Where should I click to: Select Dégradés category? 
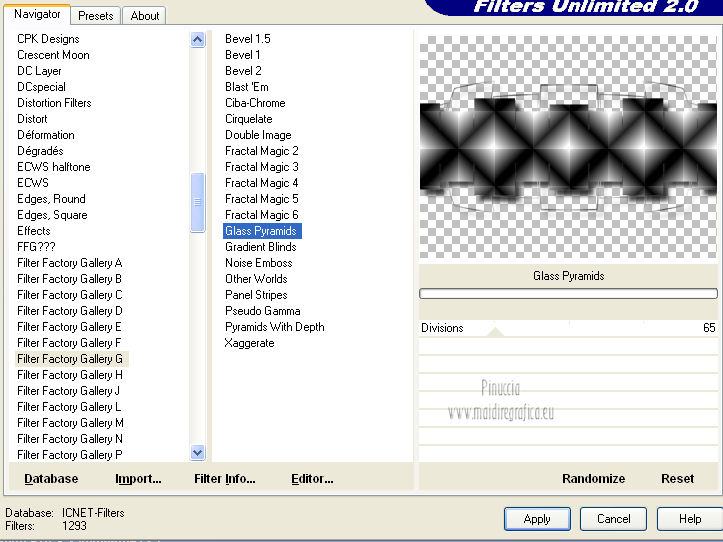40,151
